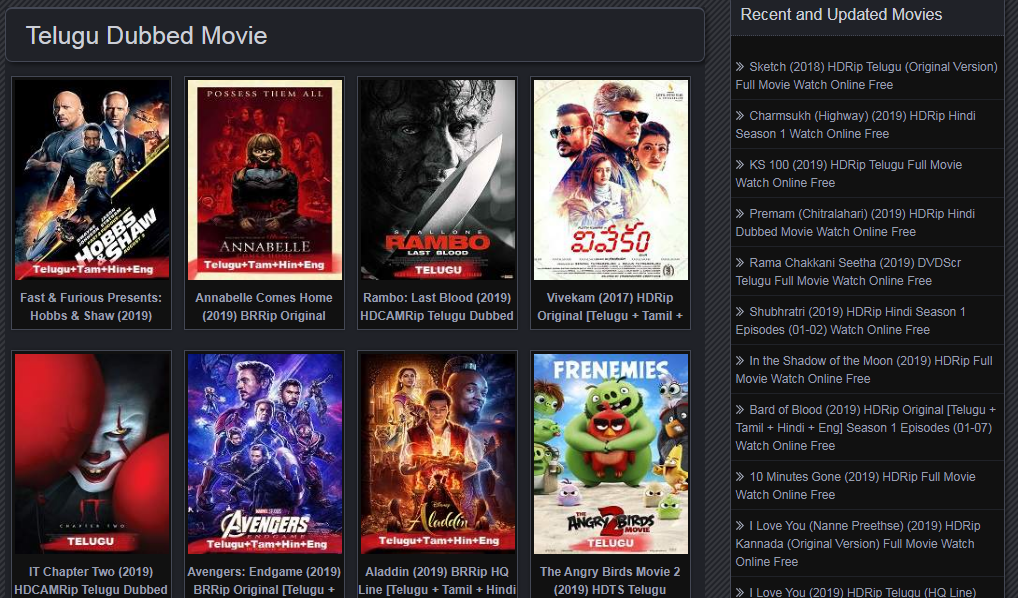Open the Avengers Endgame poster
This screenshot has height=598, width=1018.
pos(264,454)
